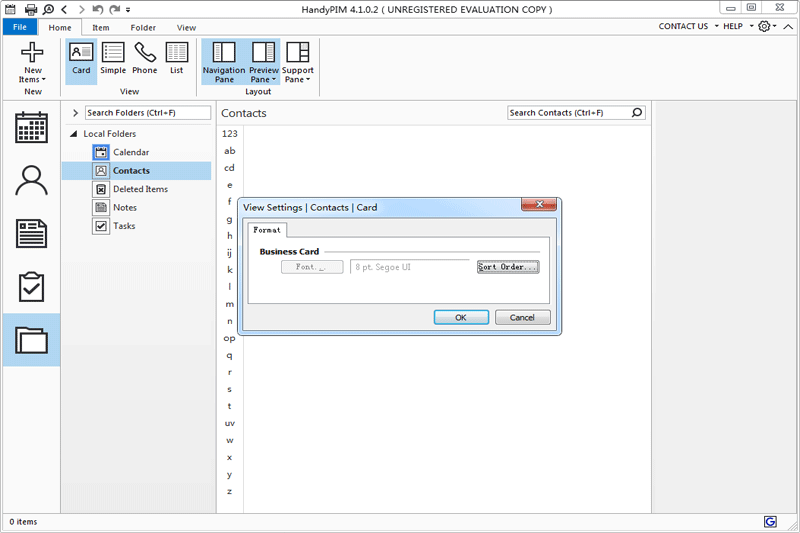
Task: Expand the folder search chevron
Action: click(x=76, y=113)
